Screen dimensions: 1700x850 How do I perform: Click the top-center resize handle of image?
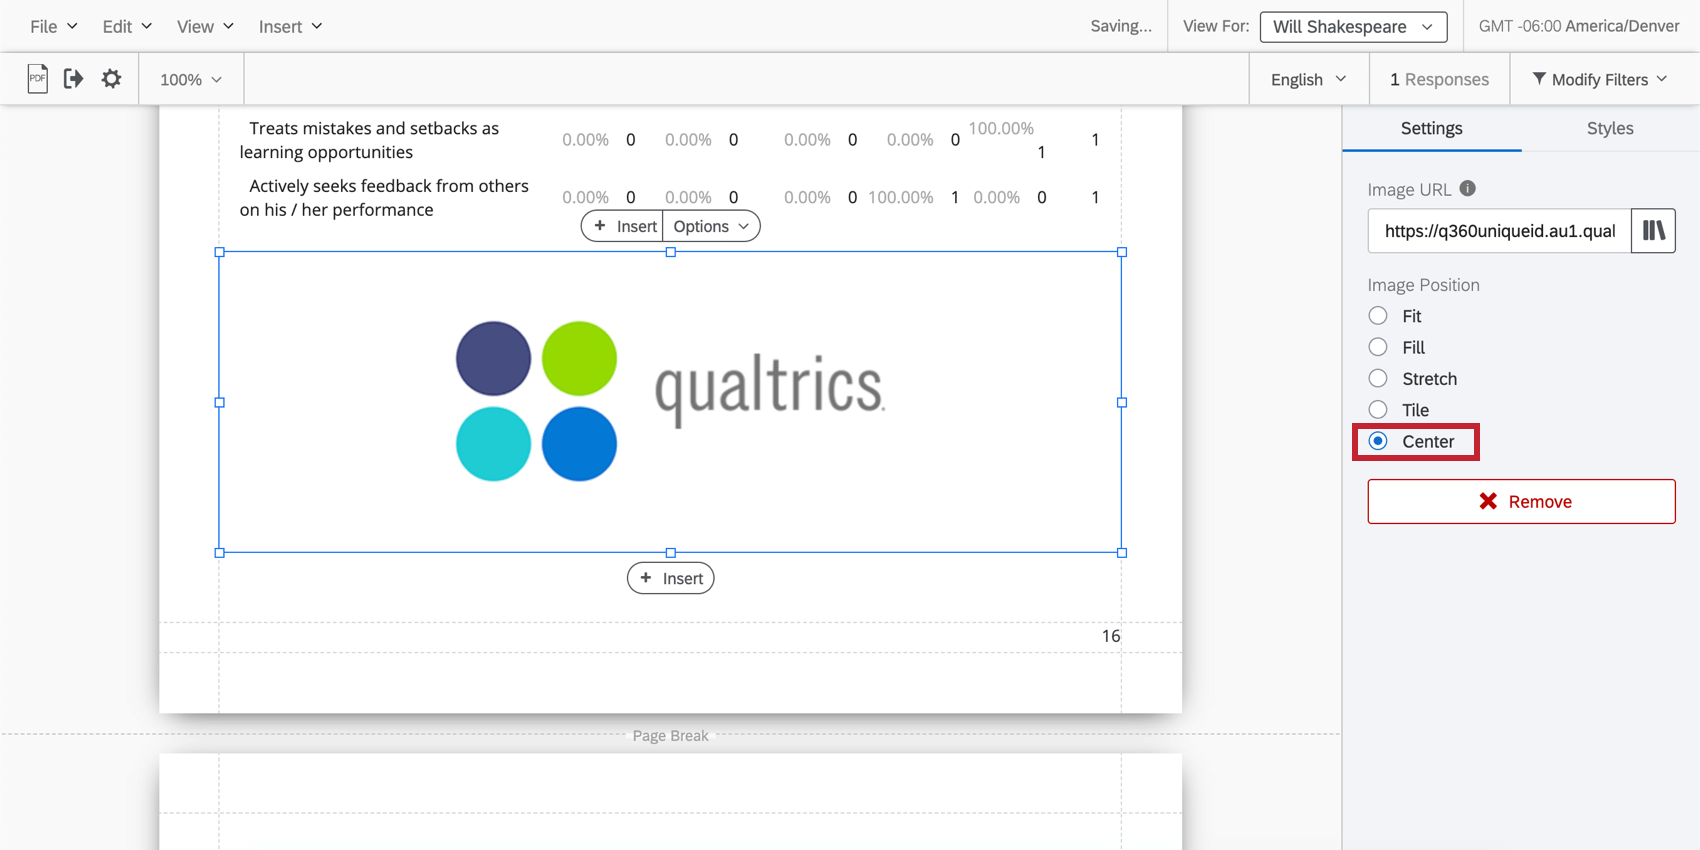point(670,252)
